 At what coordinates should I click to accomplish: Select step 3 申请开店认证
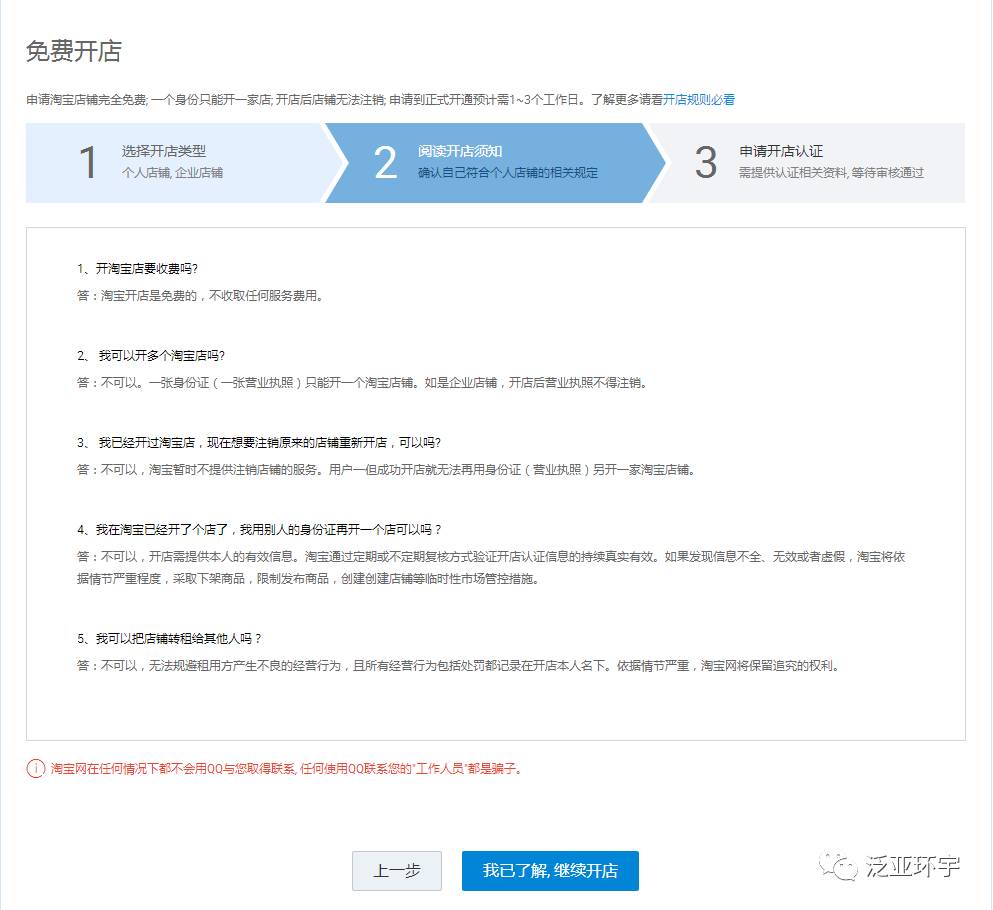tap(807, 163)
